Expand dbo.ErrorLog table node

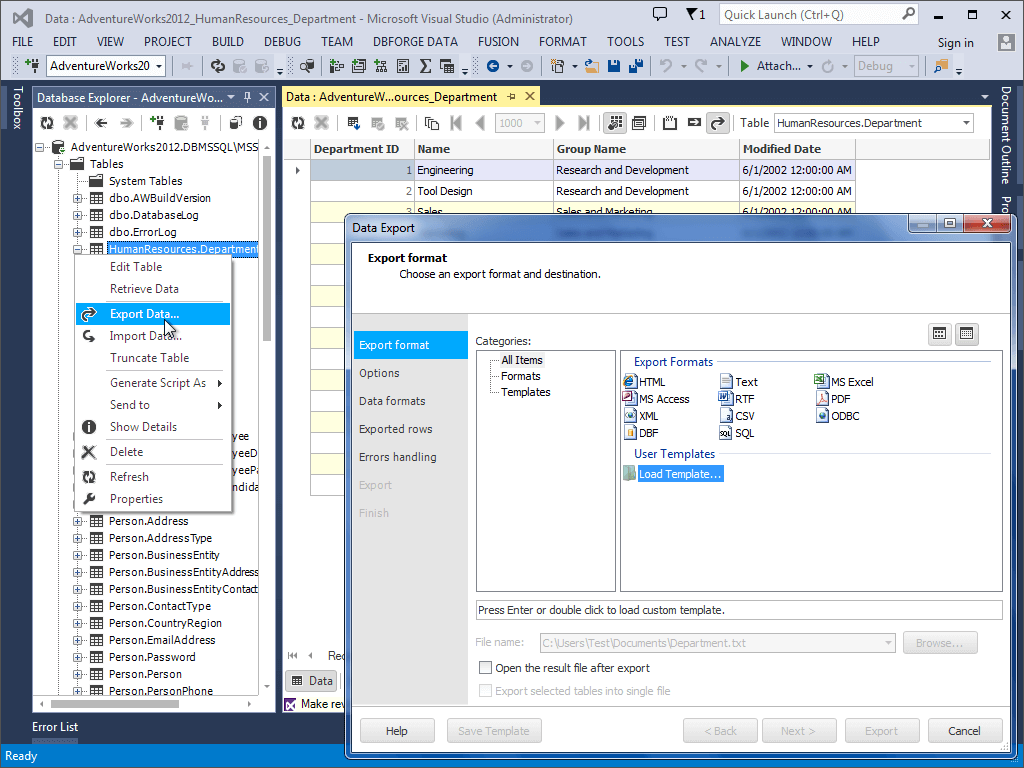tap(78, 232)
